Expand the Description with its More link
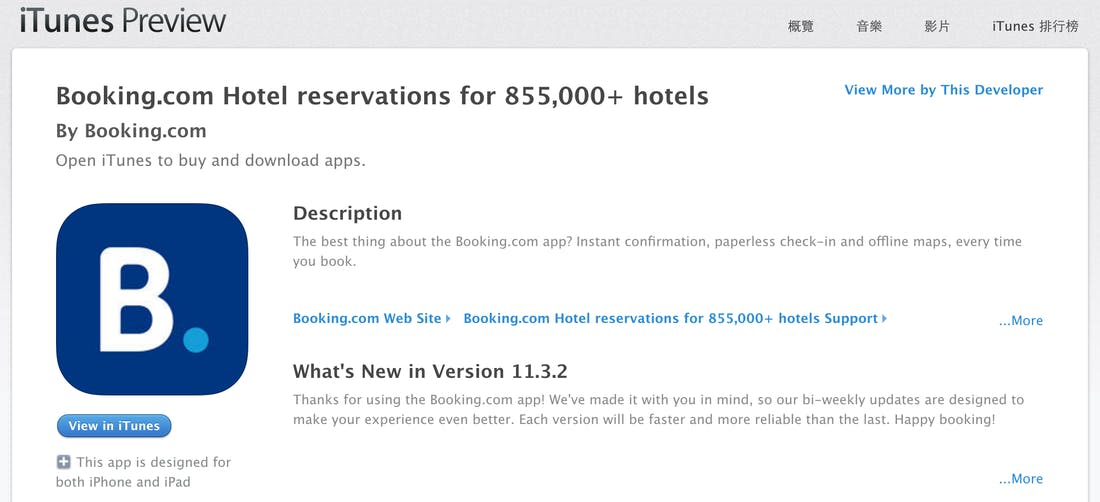Screen dimensions: 1100x502 (x=1021, y=321)
